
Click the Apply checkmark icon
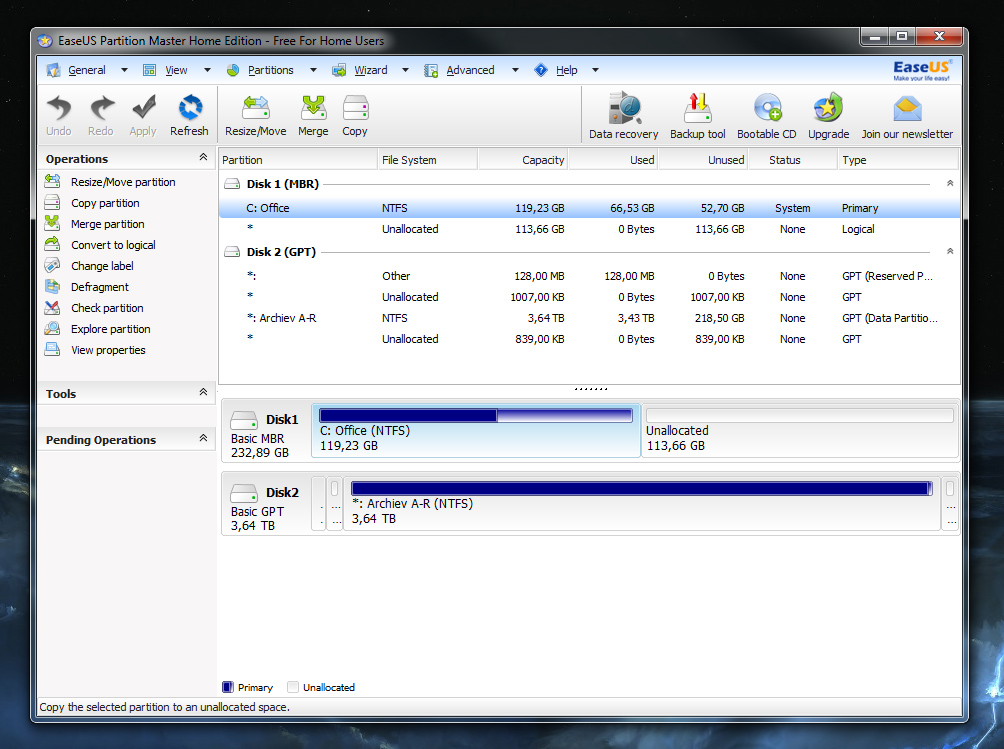tap(143, 108)
